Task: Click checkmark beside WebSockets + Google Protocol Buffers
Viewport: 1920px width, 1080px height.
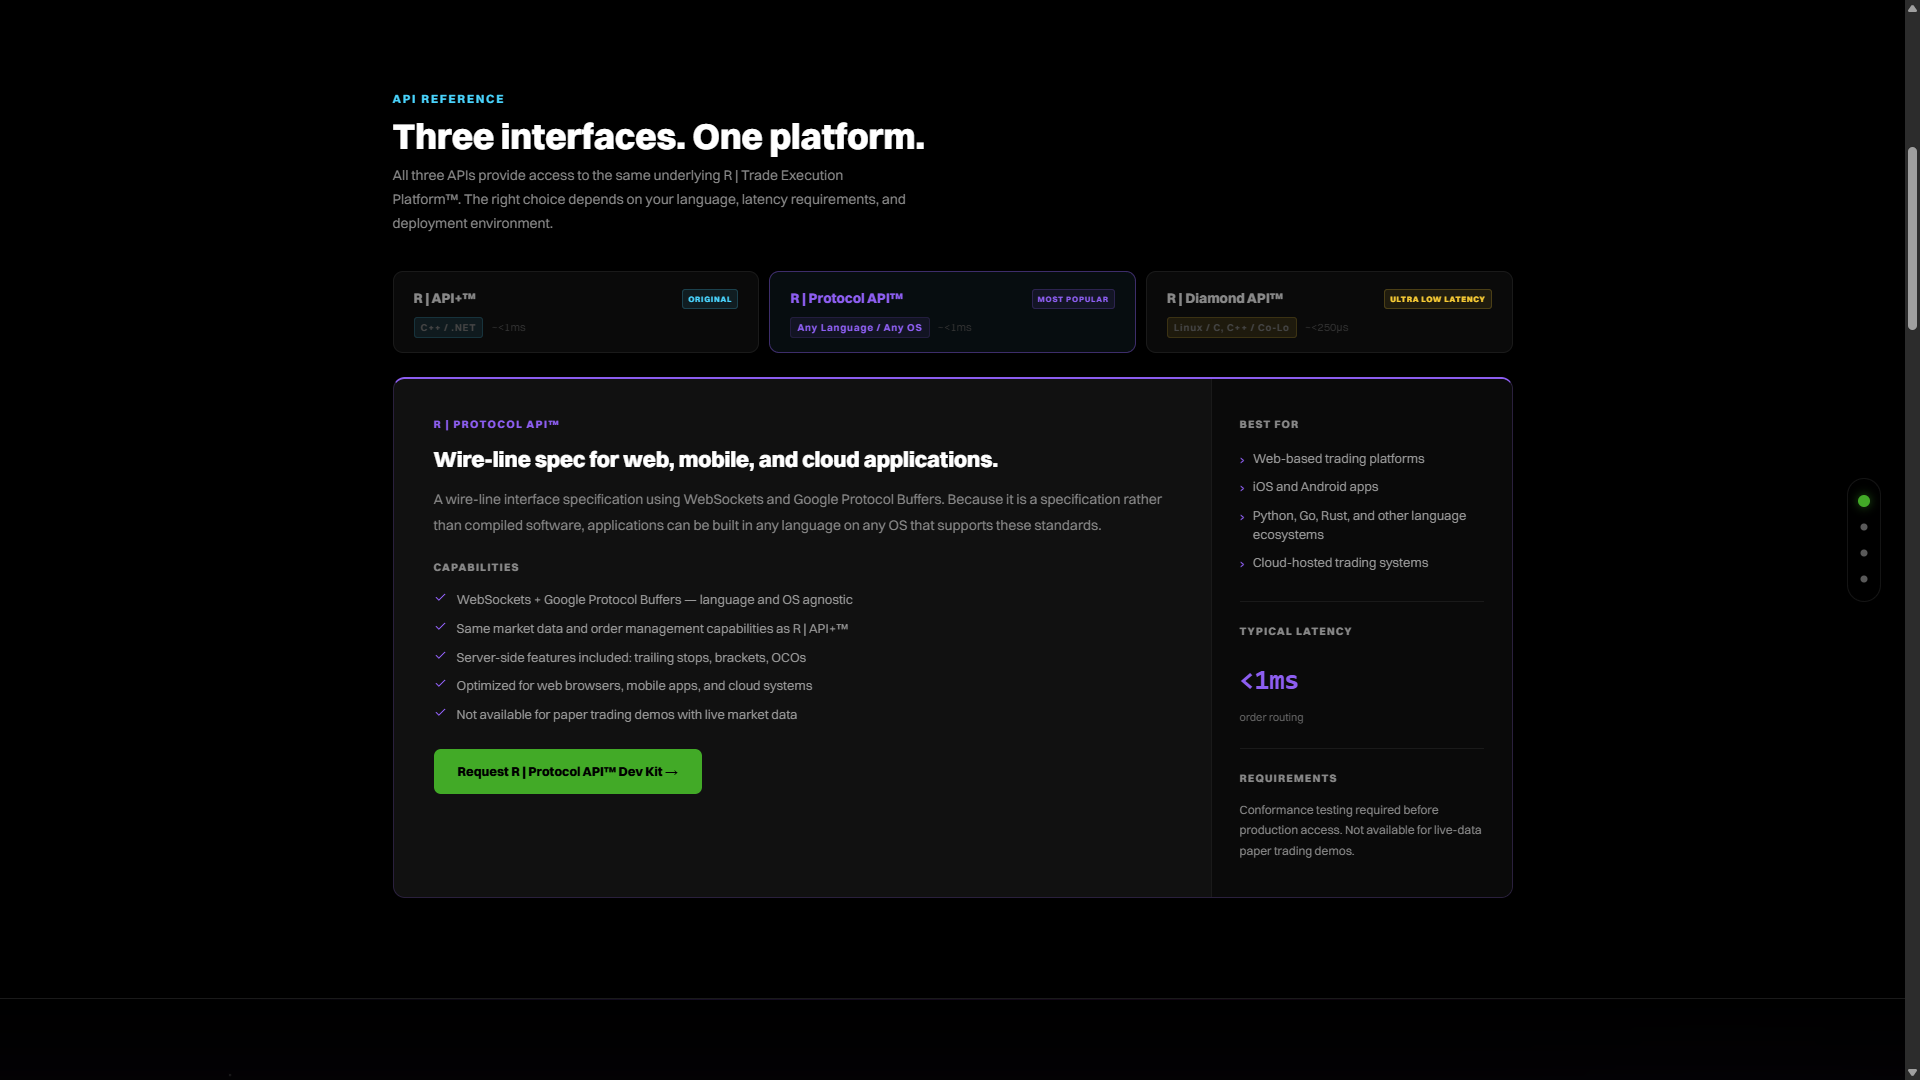Action: (440, 598)
